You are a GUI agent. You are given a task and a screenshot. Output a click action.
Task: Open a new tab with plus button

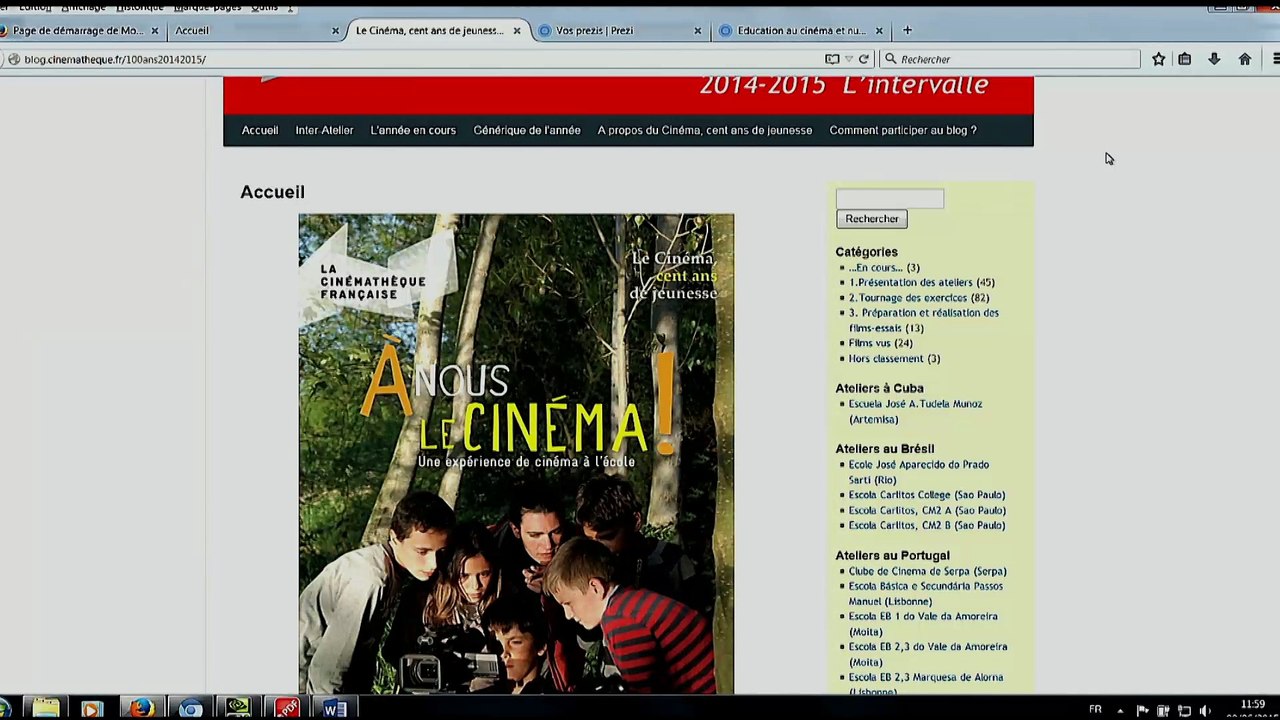pos(907,30)
